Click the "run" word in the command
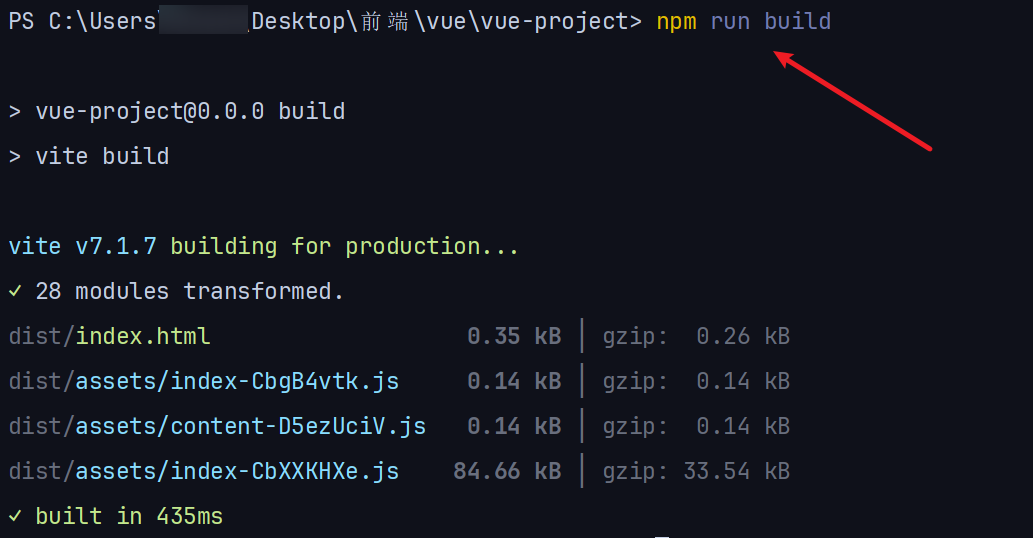1033x538 pixels. pos(730,21)
